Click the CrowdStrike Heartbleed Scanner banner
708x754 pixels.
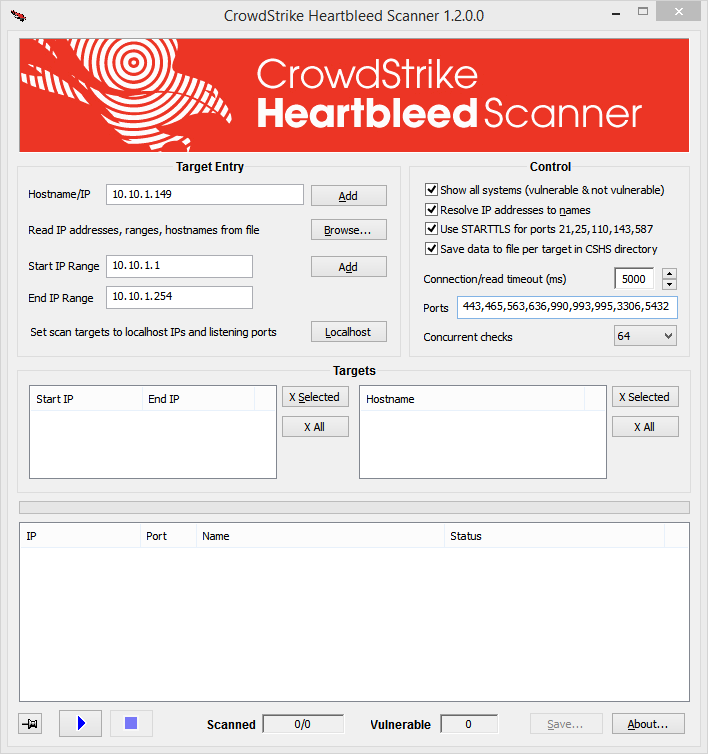click(x=354, y=95)
